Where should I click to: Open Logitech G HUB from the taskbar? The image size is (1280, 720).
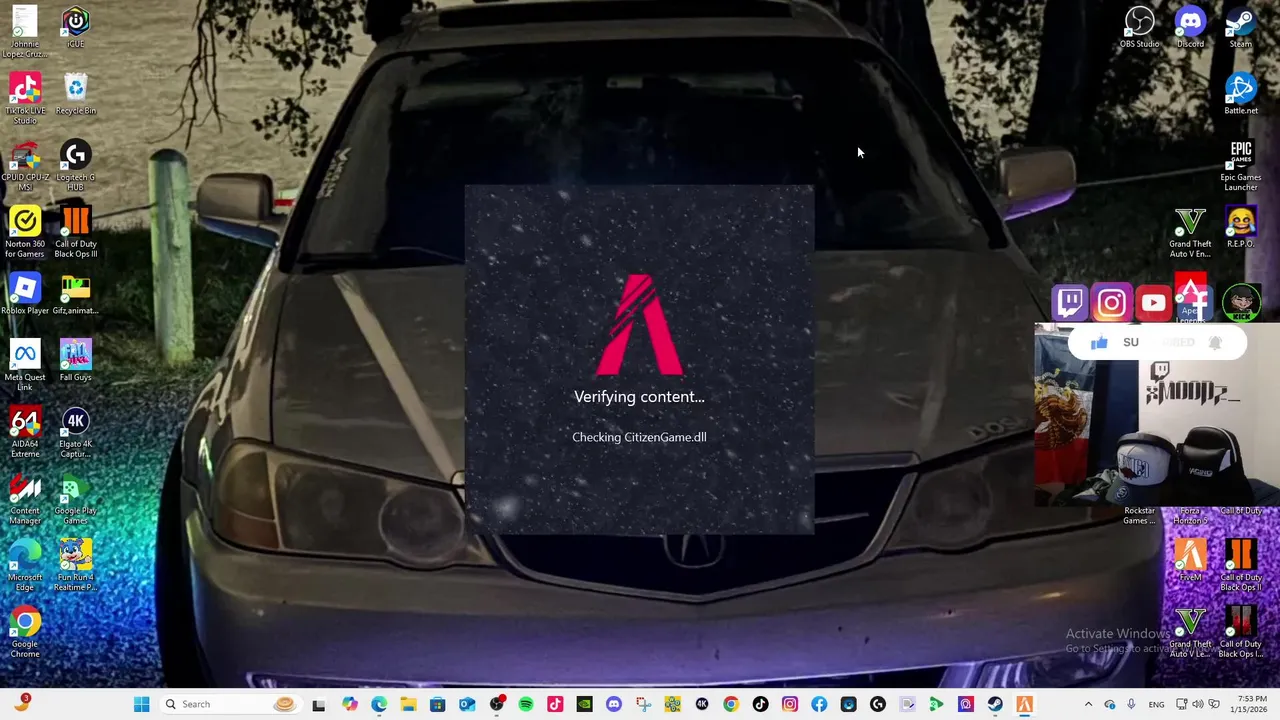pos(878,704)
